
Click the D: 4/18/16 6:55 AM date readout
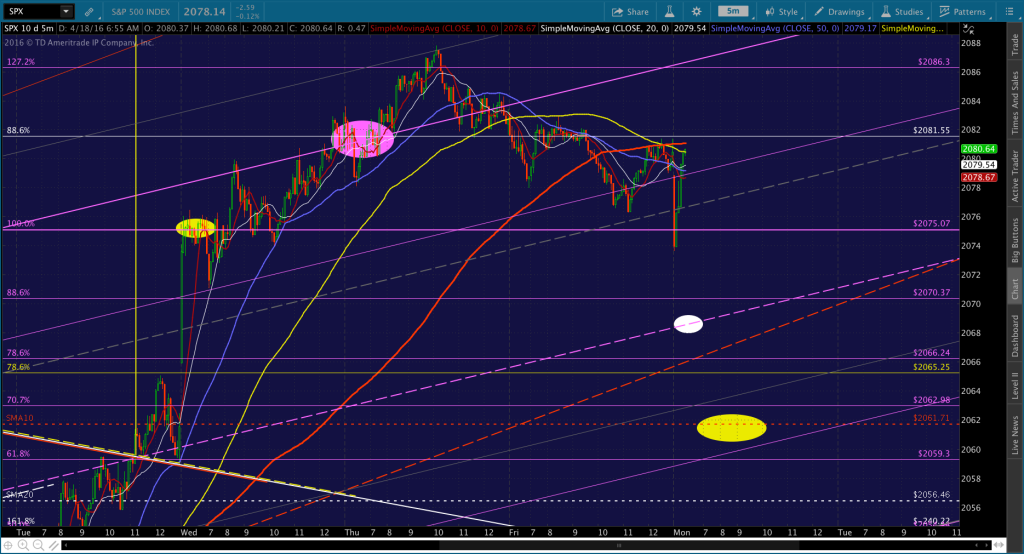(99, 29)
